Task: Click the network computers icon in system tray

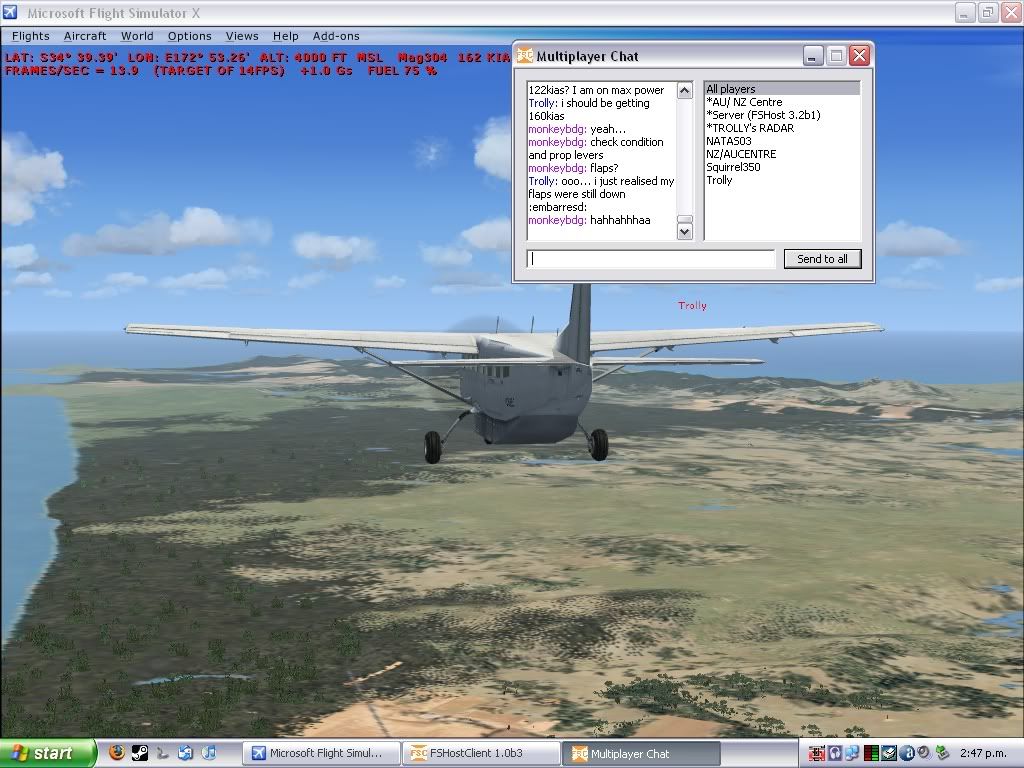Action: coord(852,753)
